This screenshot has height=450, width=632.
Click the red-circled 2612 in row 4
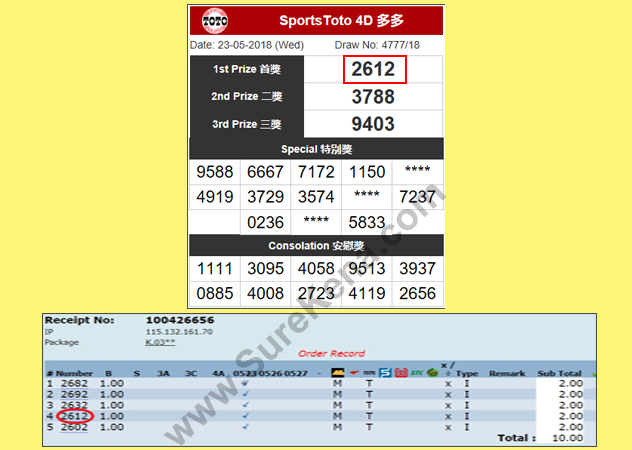pyautogui.click(x=76, y=416)
